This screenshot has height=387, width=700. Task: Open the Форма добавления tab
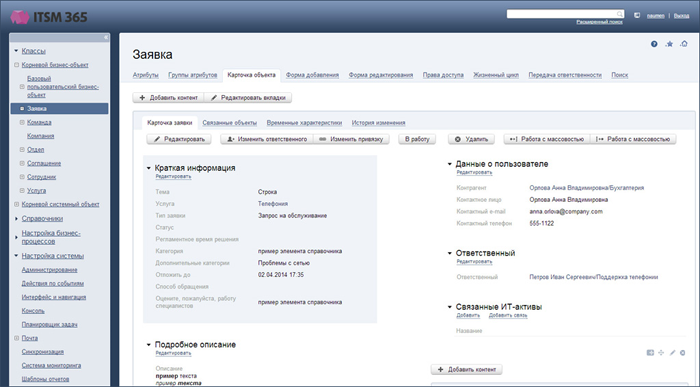pyautogui.click(x=312, y=75)
